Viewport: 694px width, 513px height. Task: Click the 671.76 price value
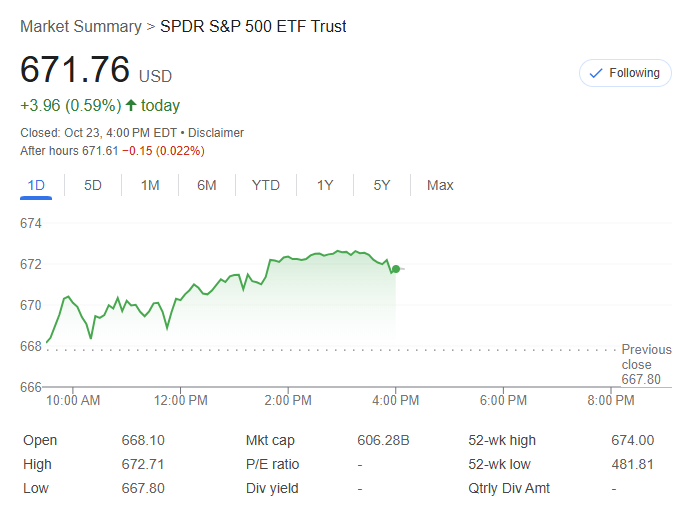point(75,70)
